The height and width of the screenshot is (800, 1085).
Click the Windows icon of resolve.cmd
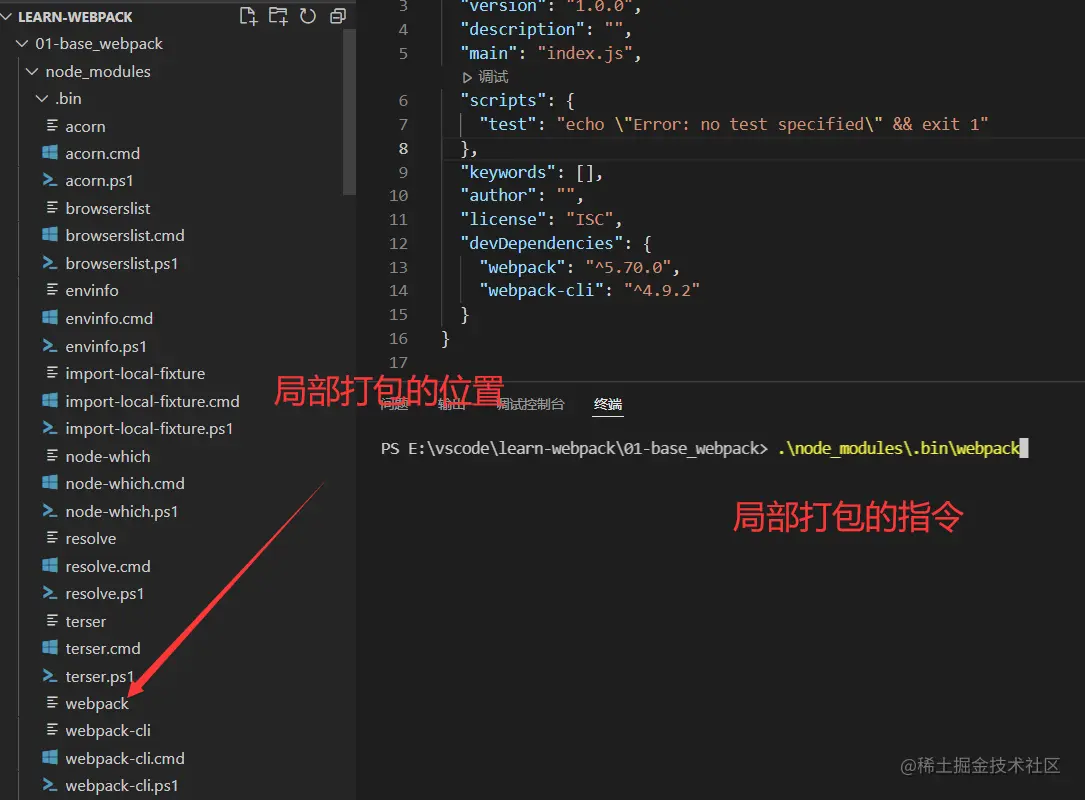coord(50,565)
